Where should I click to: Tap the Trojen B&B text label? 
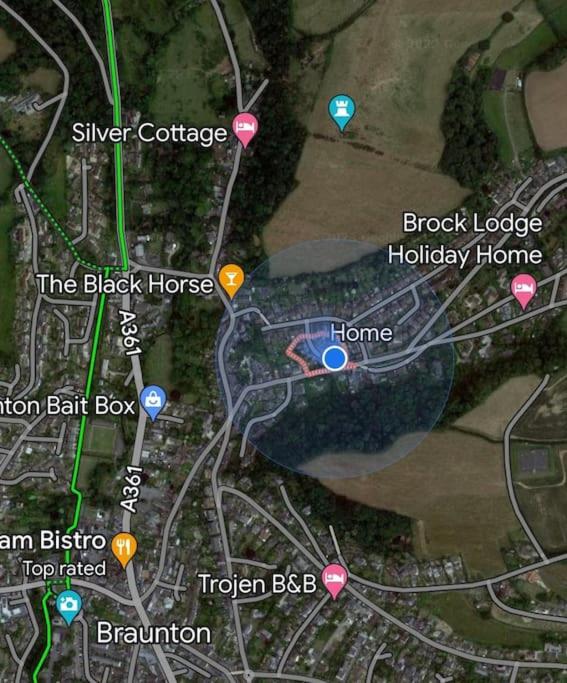click(257, 584)
